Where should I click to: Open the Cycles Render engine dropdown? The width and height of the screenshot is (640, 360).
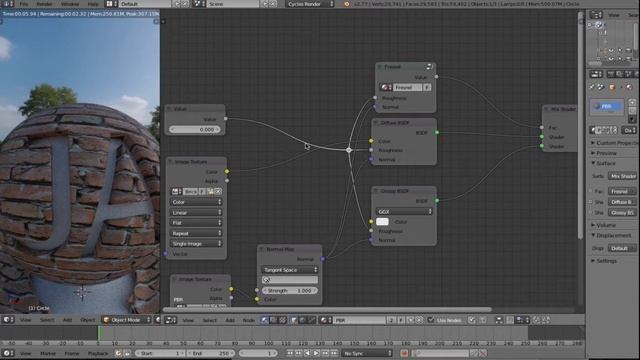pos(310,4)
